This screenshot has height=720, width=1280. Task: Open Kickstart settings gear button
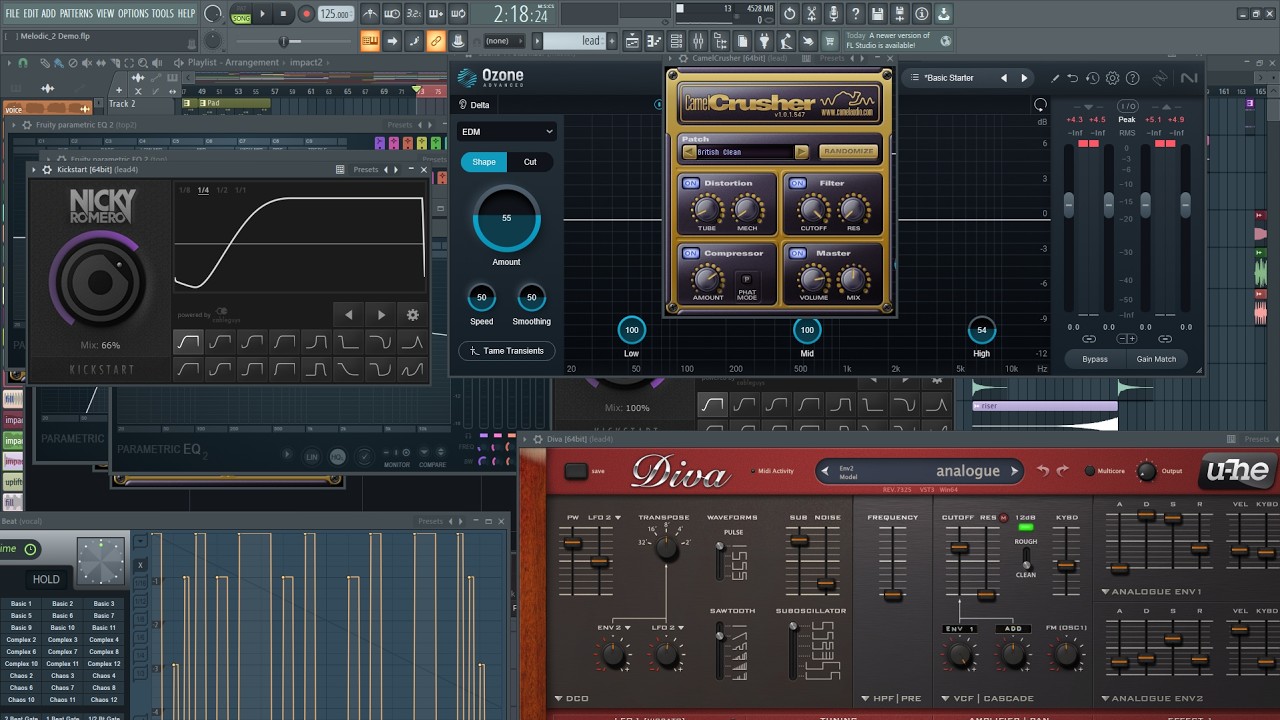tap(412, 314)
